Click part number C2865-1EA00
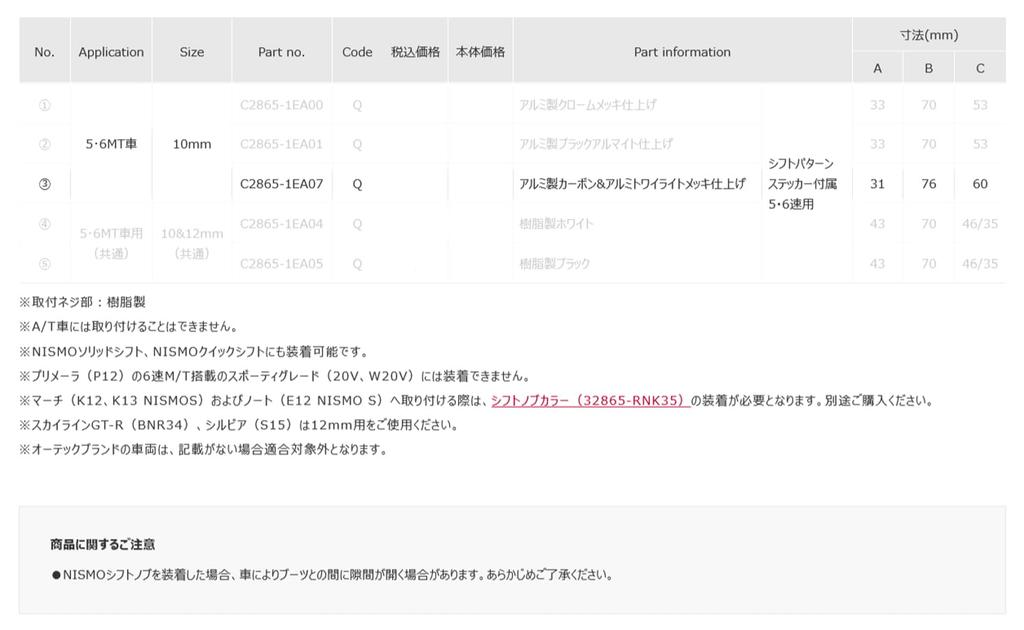 282,105
